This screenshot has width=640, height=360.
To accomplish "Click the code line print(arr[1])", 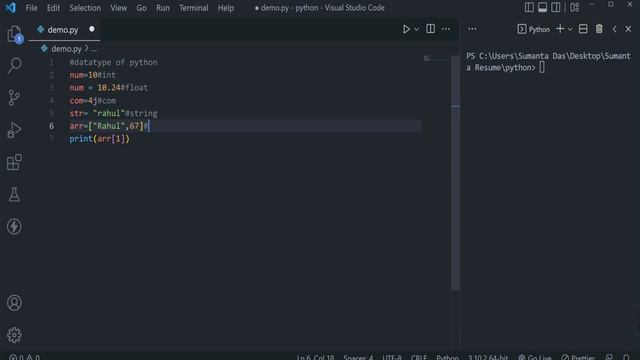I will click(x=99, y=139).
